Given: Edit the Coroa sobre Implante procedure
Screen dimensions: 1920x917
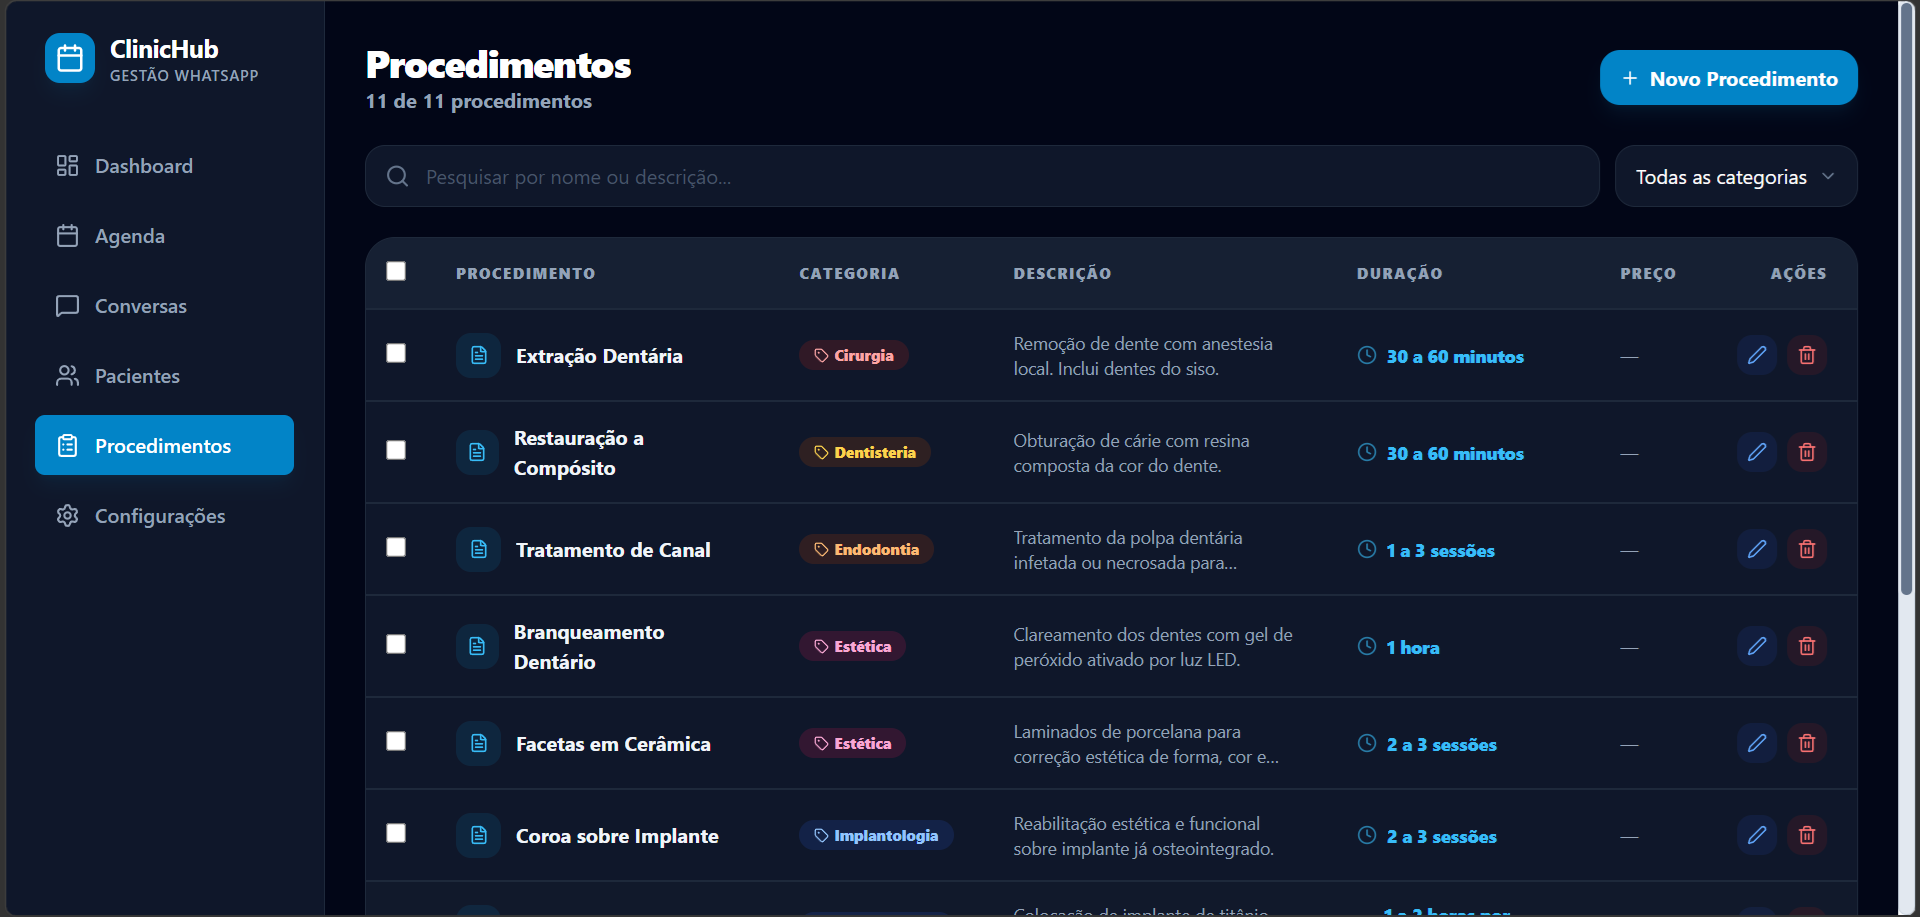Looking at the screenshot, I should 1757,835.
